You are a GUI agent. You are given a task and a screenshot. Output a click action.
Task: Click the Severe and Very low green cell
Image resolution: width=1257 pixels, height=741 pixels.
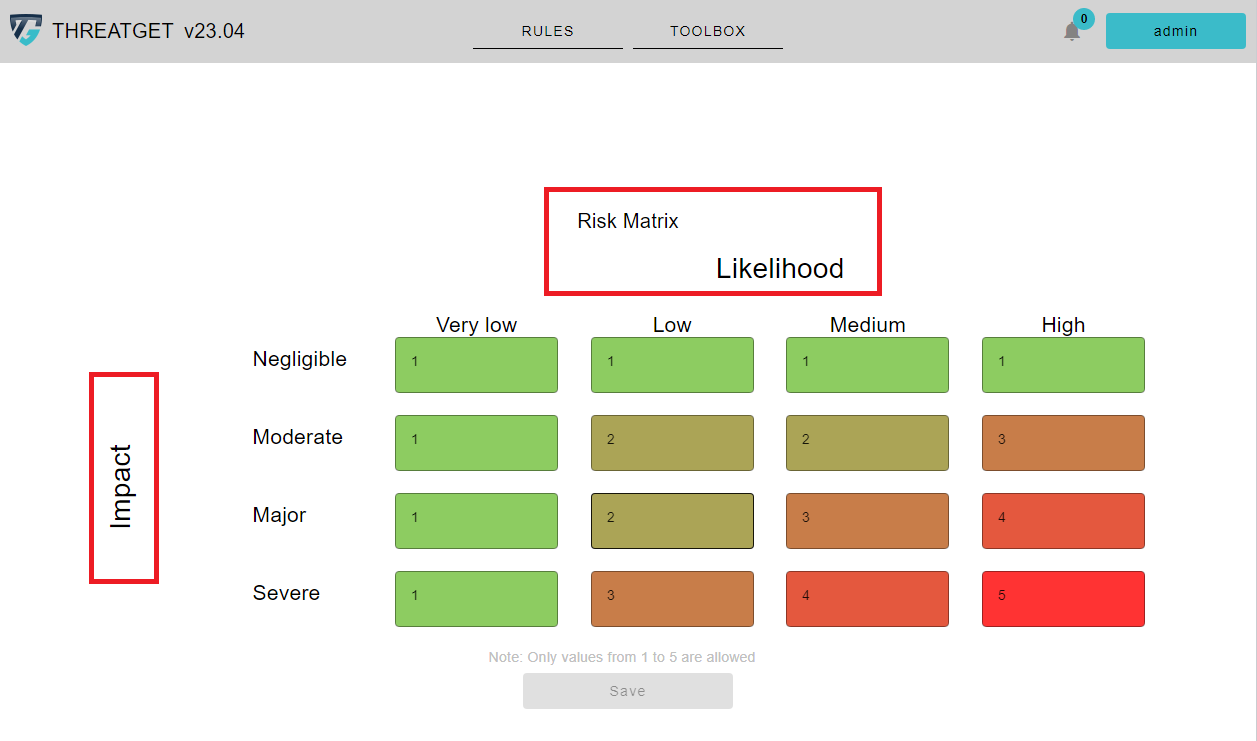pyautogui.click(x=476, y=599)
